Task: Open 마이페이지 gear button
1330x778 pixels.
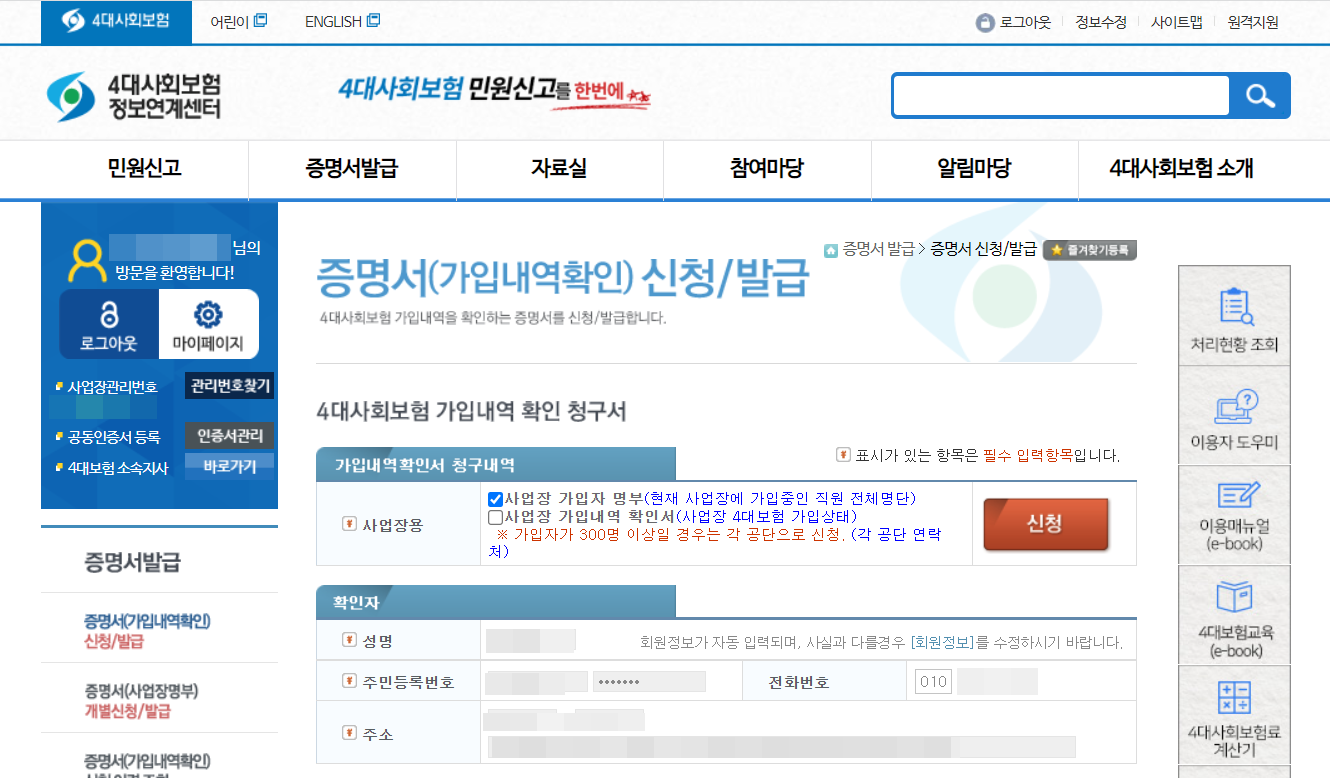Action: click(x=208, y=325)
